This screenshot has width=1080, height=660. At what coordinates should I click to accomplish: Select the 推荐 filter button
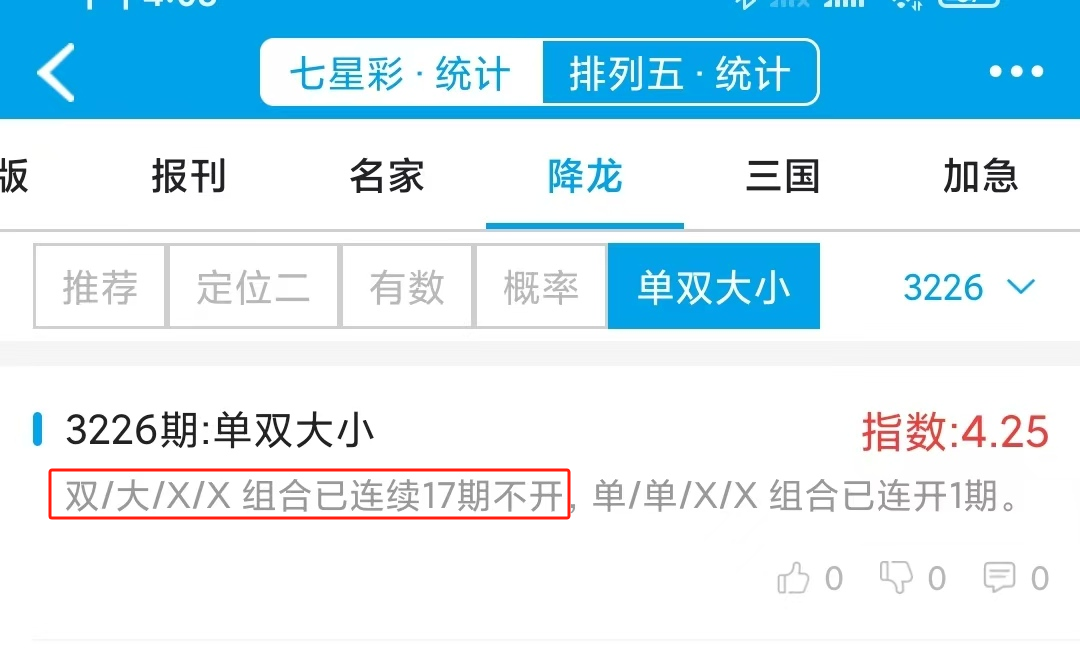[x=100, y=286]
